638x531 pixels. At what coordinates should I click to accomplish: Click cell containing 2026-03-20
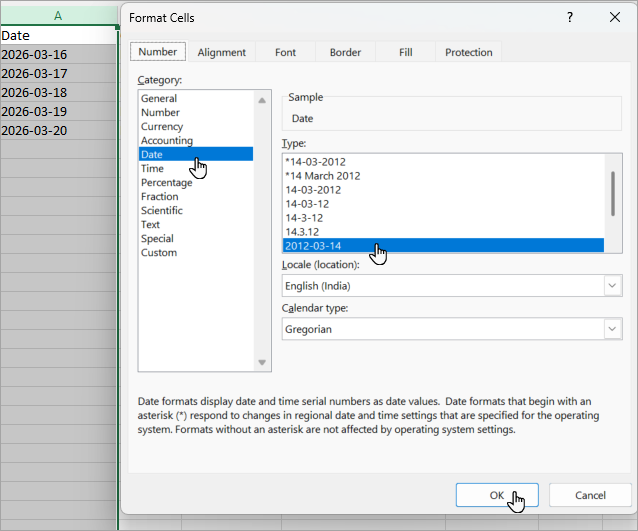[58, 131]
